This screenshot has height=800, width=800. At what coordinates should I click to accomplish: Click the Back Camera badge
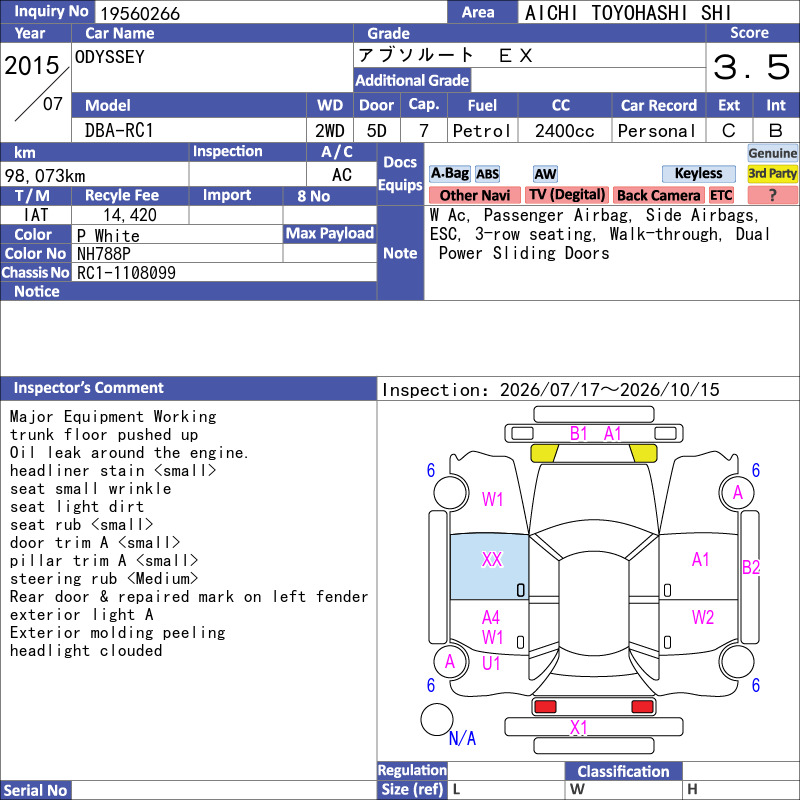(658, 195)
